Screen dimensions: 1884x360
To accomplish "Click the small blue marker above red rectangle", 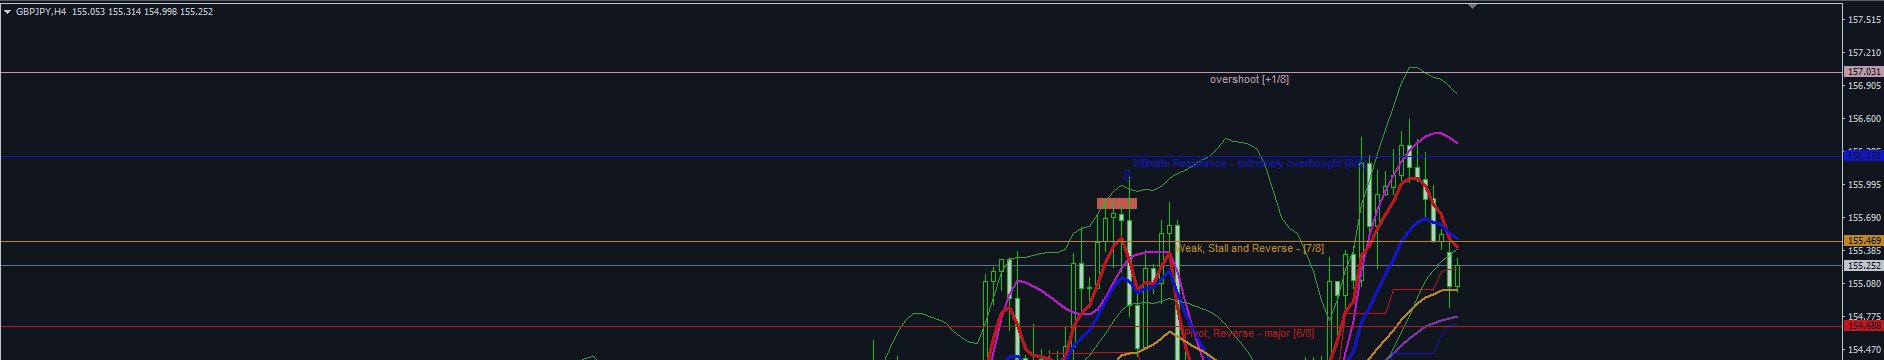I will [1127, 173].
